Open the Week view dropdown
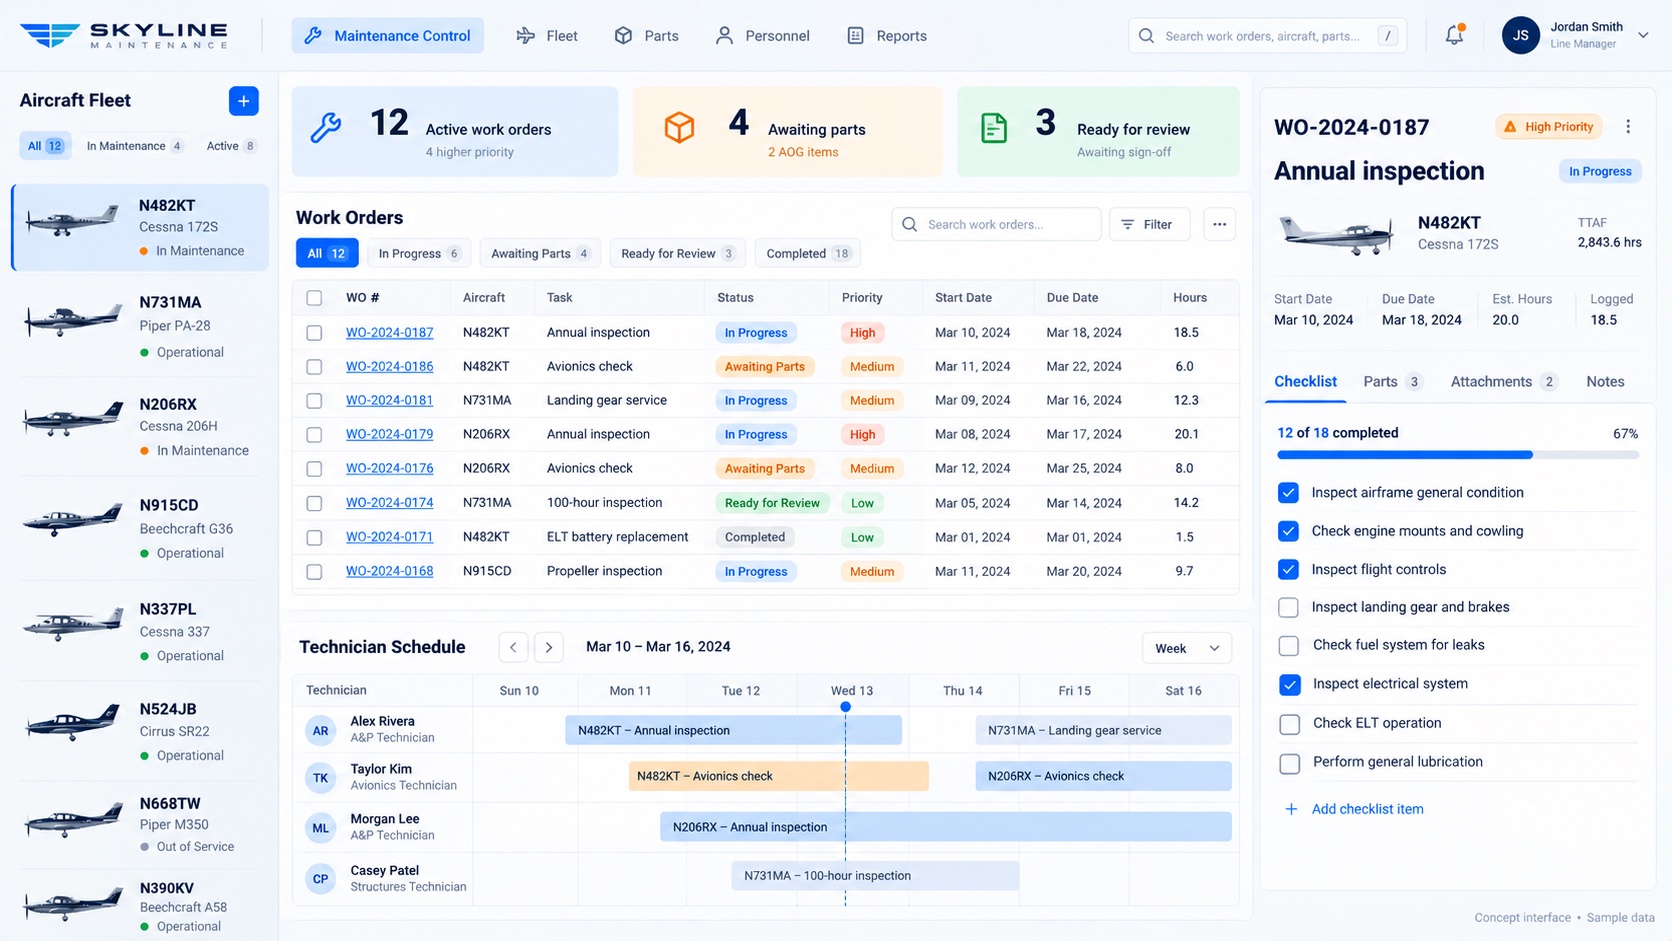 pyautogui.click(x=1187, y=648)
